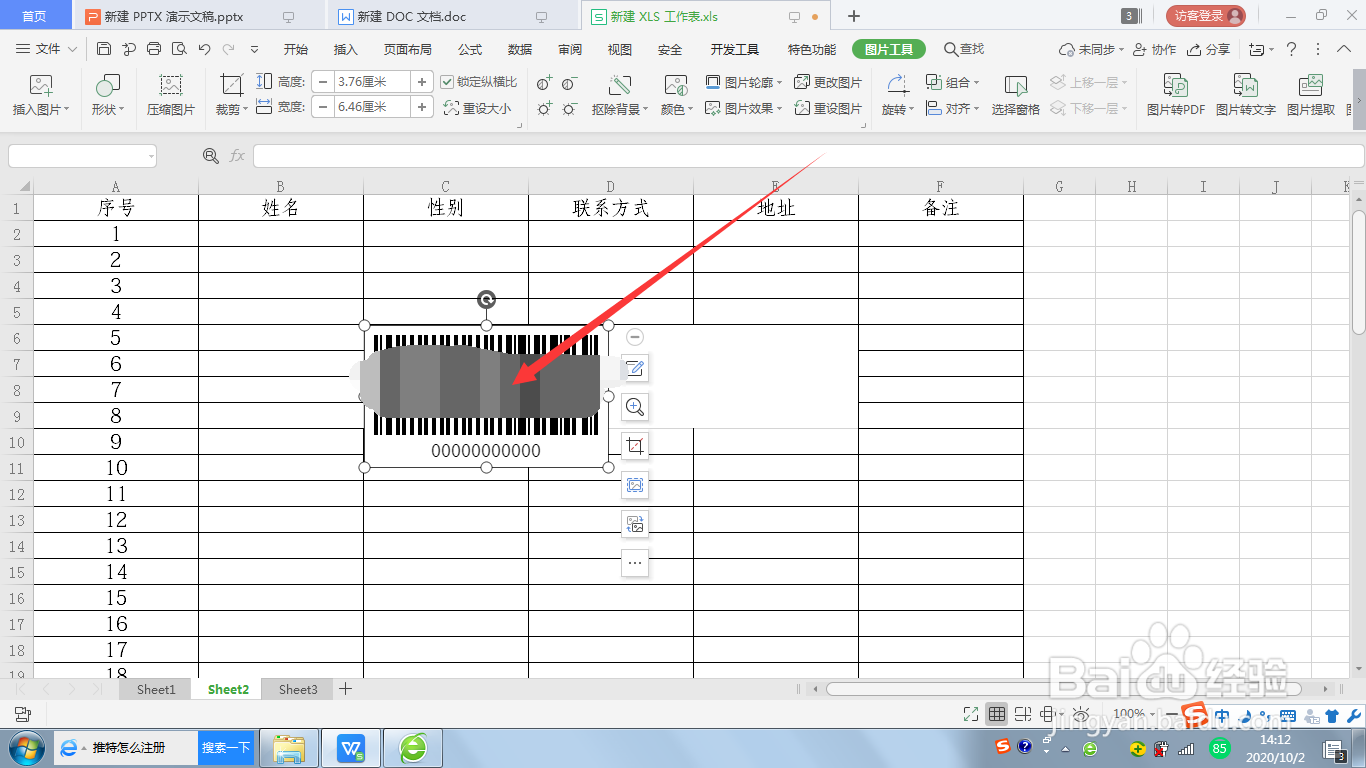
Task: Switch to Sheet3 tab
Action: [298, 689]
